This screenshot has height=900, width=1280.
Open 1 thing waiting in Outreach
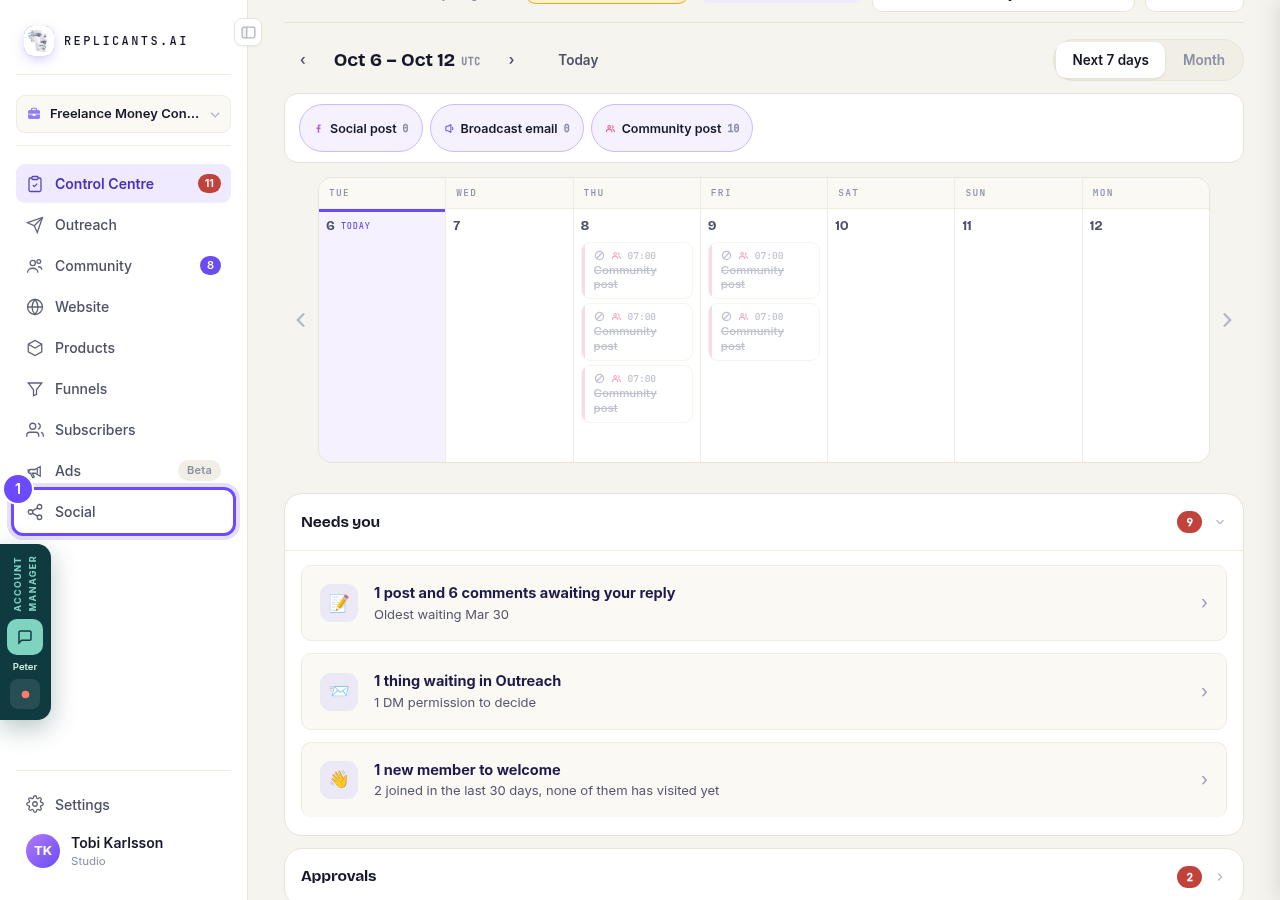pos(764,692)
